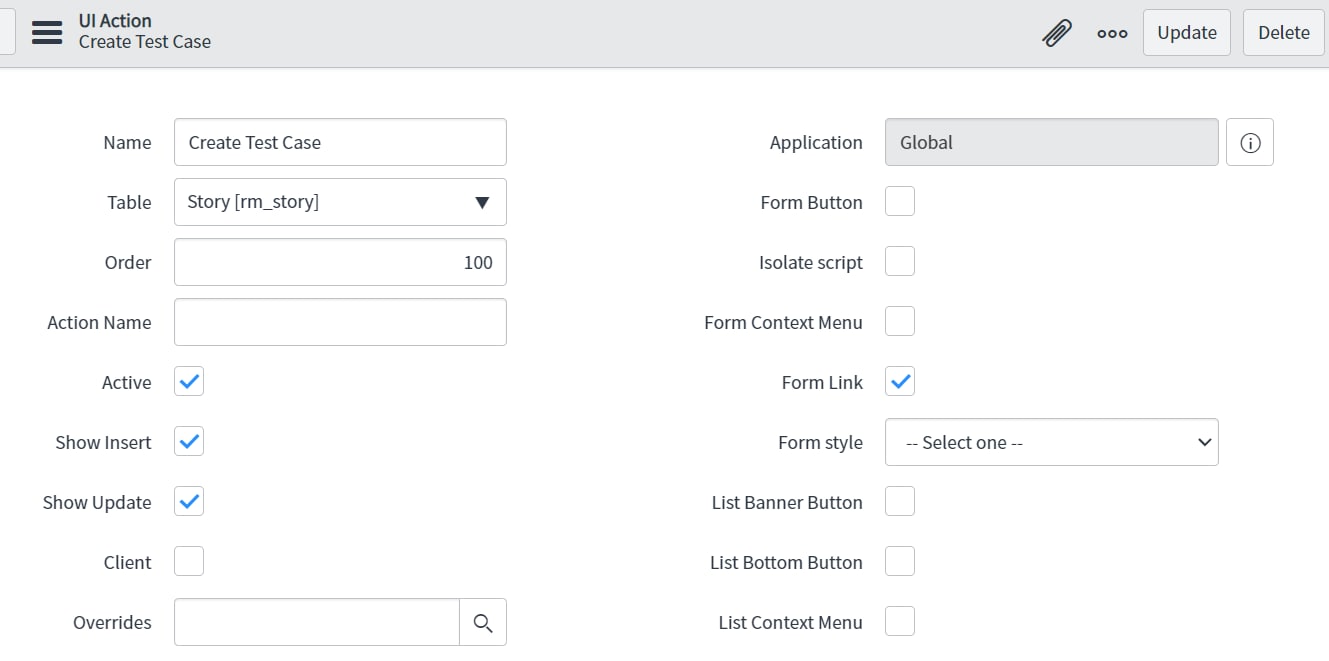The height and width of the screenshot is (661, 1329).
Task: Open the Overrides reference lookup magnifier
Action: (x=484, y=622)
